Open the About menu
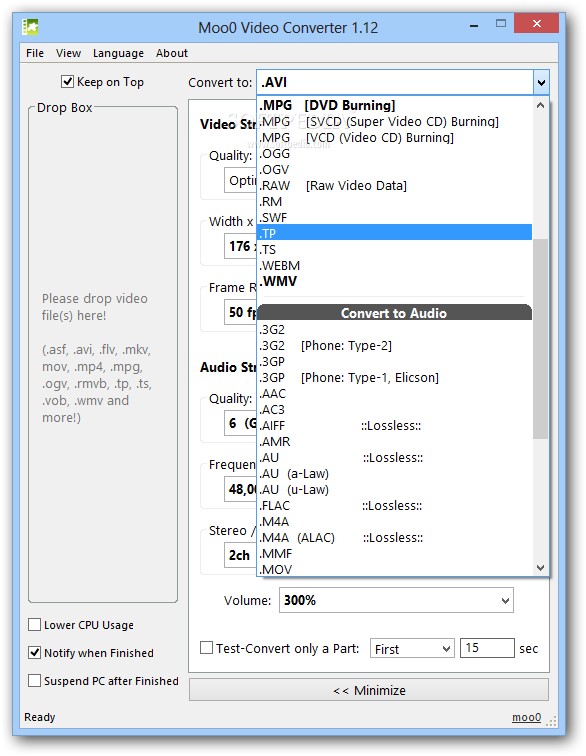Viewport: 586px width, 756px height. (x=172, y=53)
